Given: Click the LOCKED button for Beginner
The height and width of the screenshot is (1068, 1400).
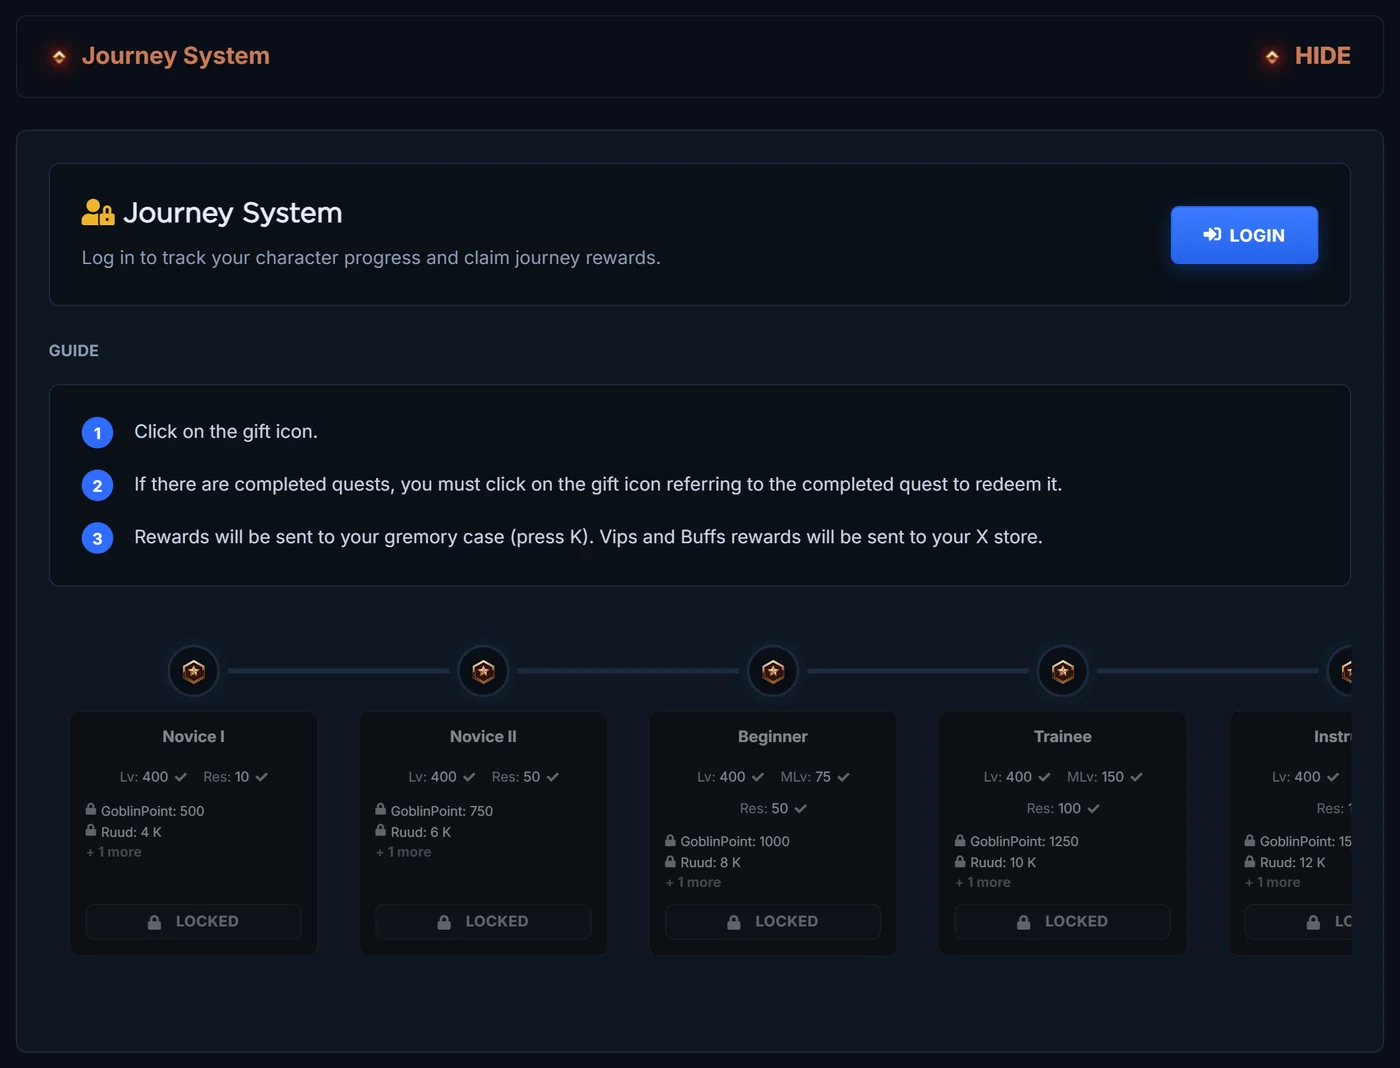Looking at the screenshot, I should pyautogui.click(x=773, y=921).
